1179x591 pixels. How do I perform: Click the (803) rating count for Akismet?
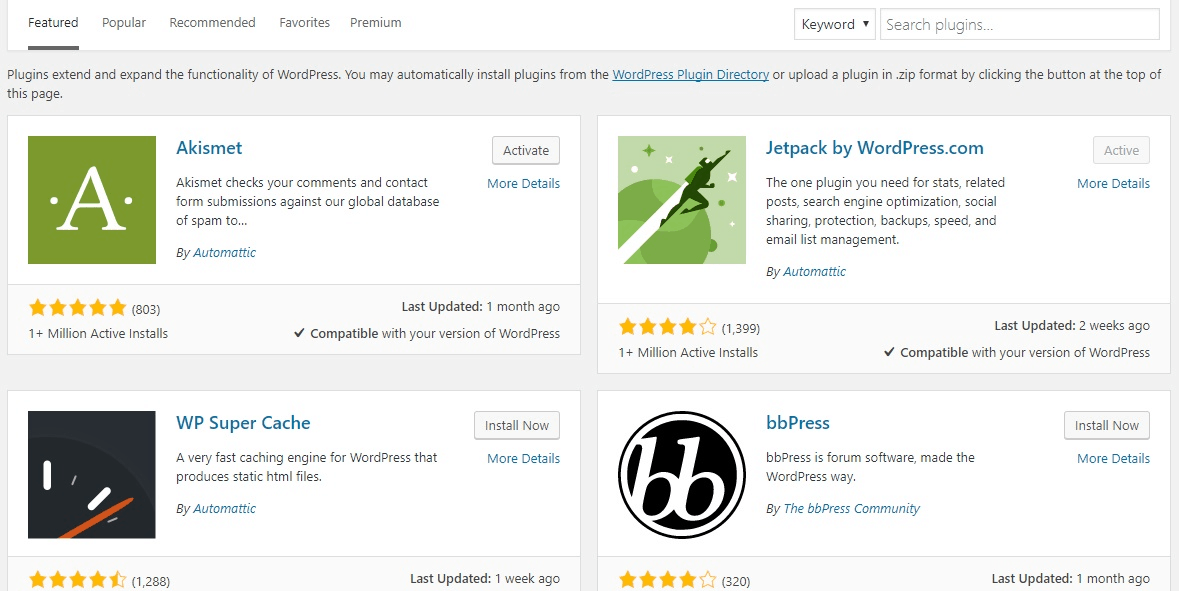point(146,309)
